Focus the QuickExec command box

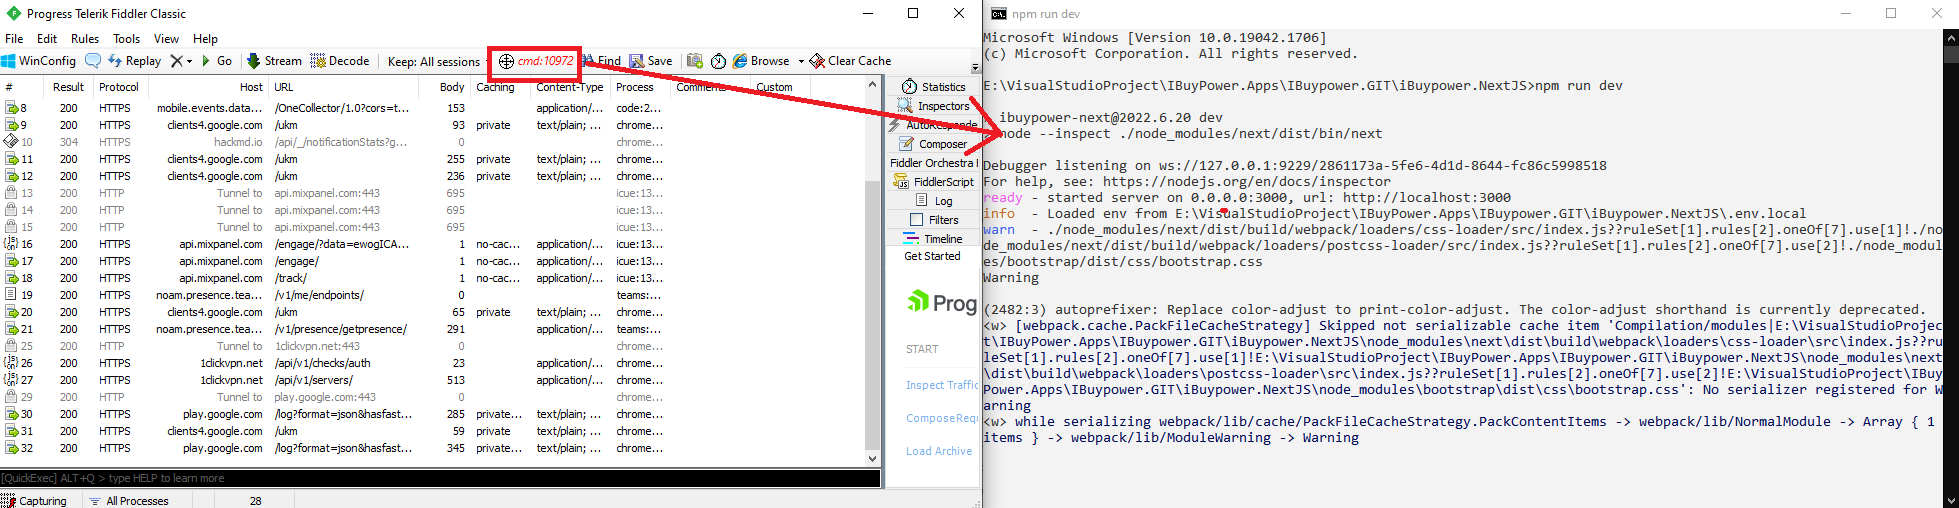click(x=440, y=478)
